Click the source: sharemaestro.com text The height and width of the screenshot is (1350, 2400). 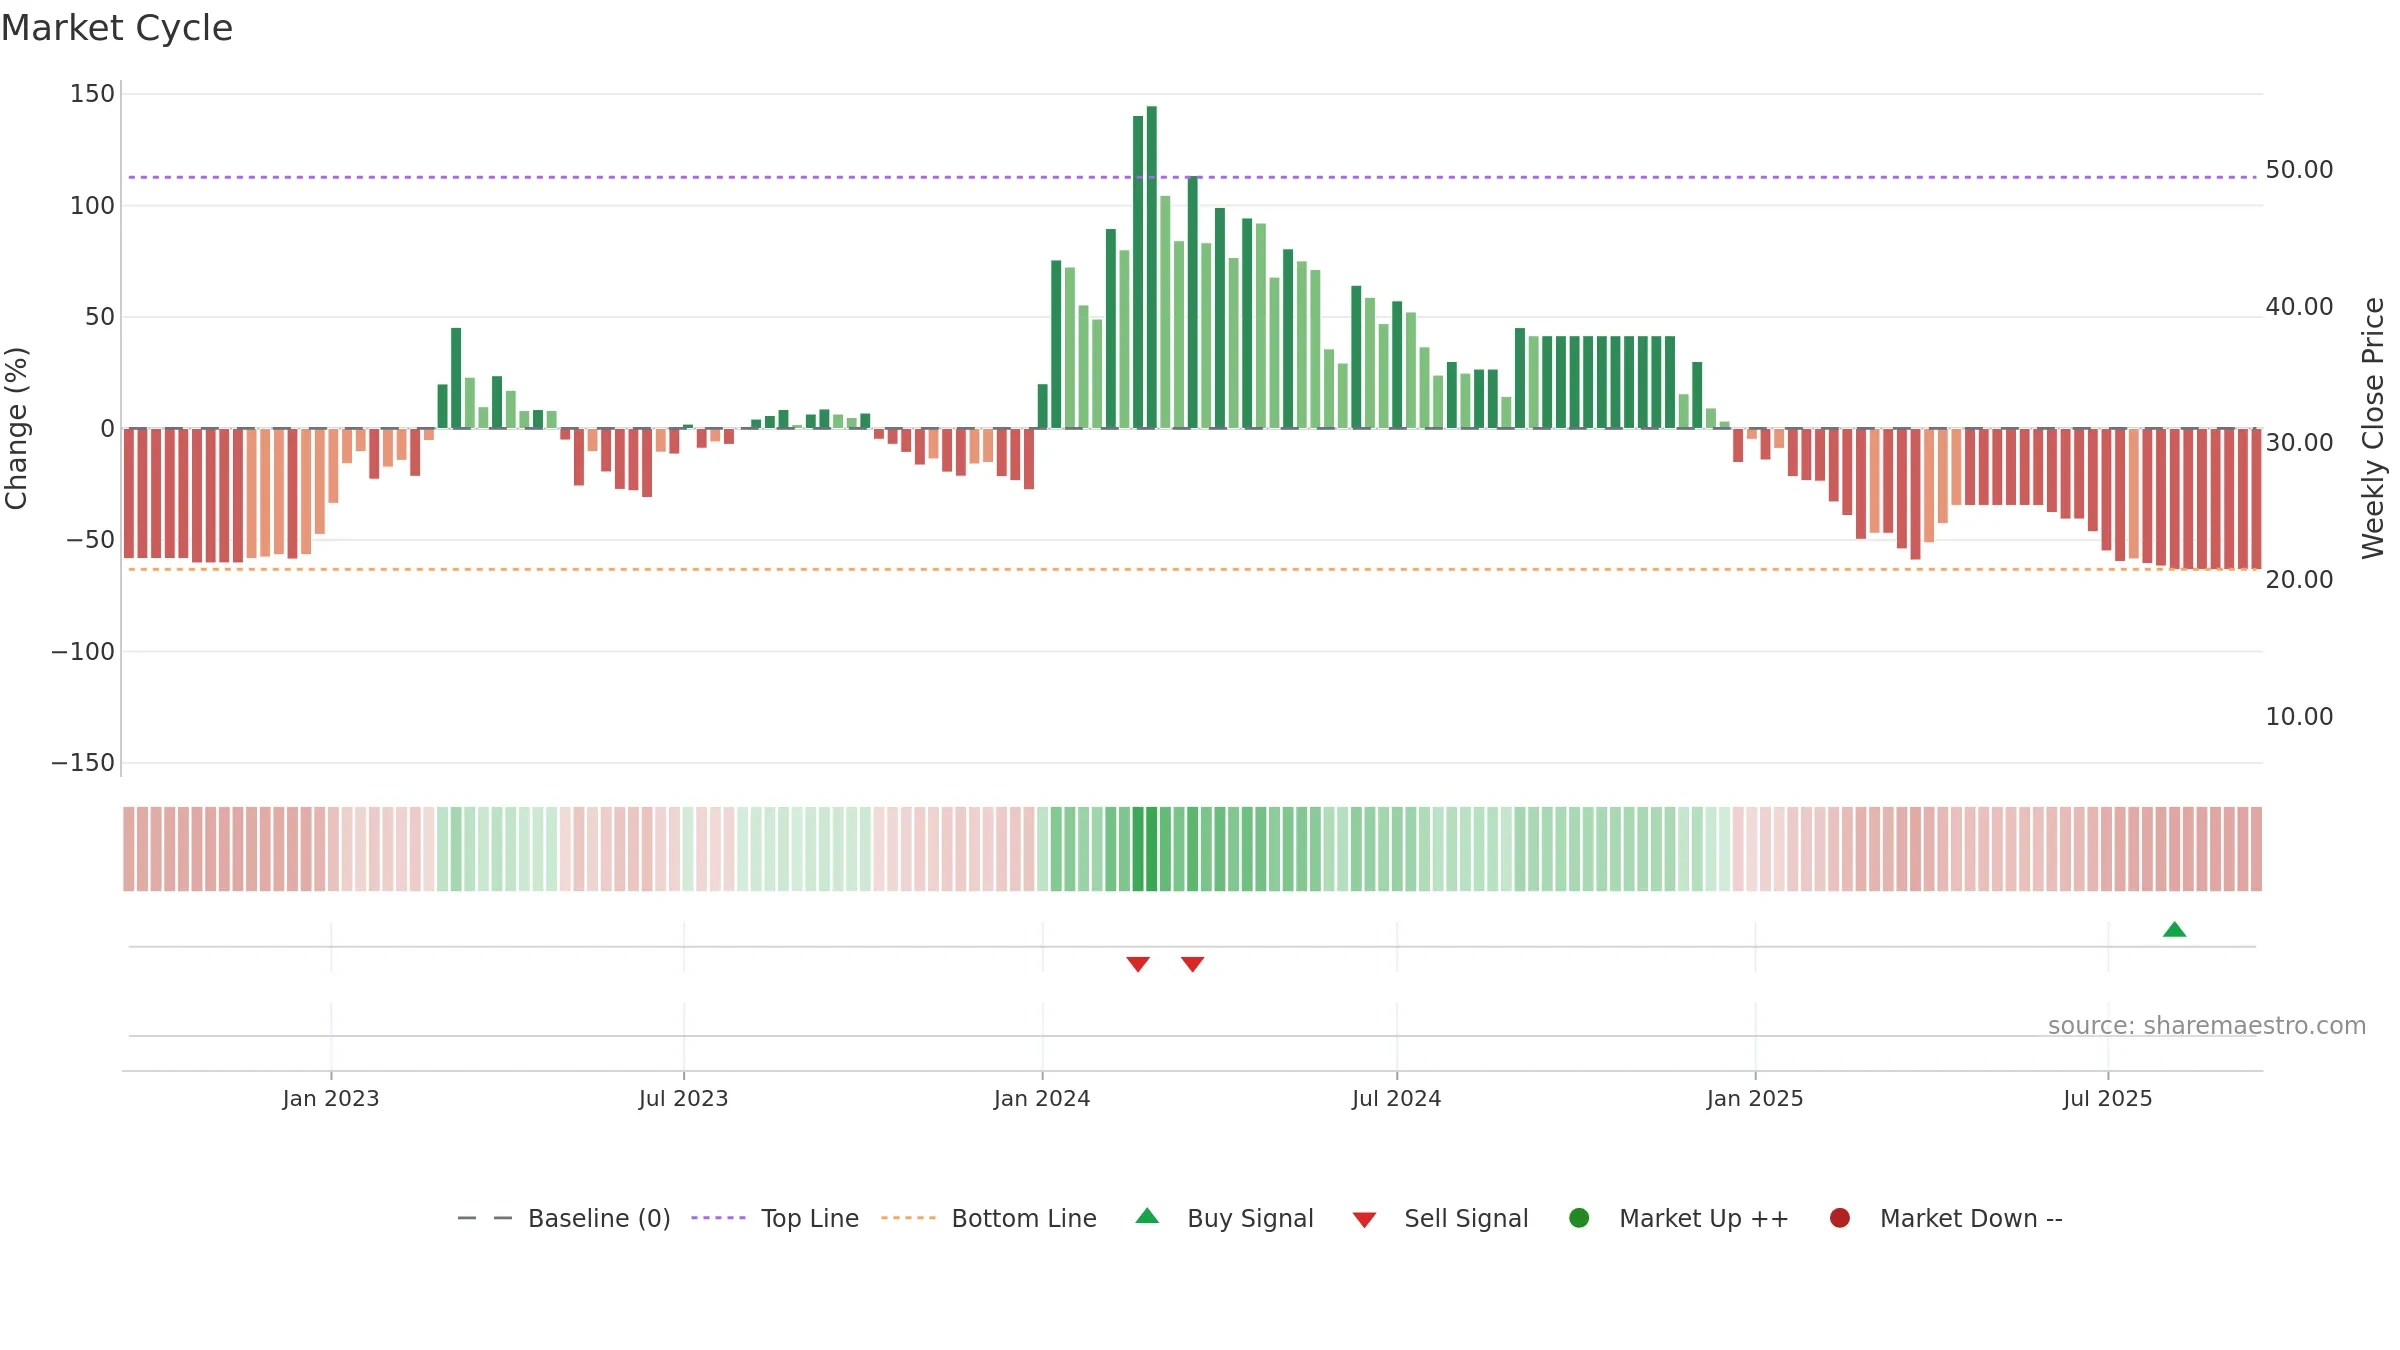pyautogui.click(x=2207, y=1026)
